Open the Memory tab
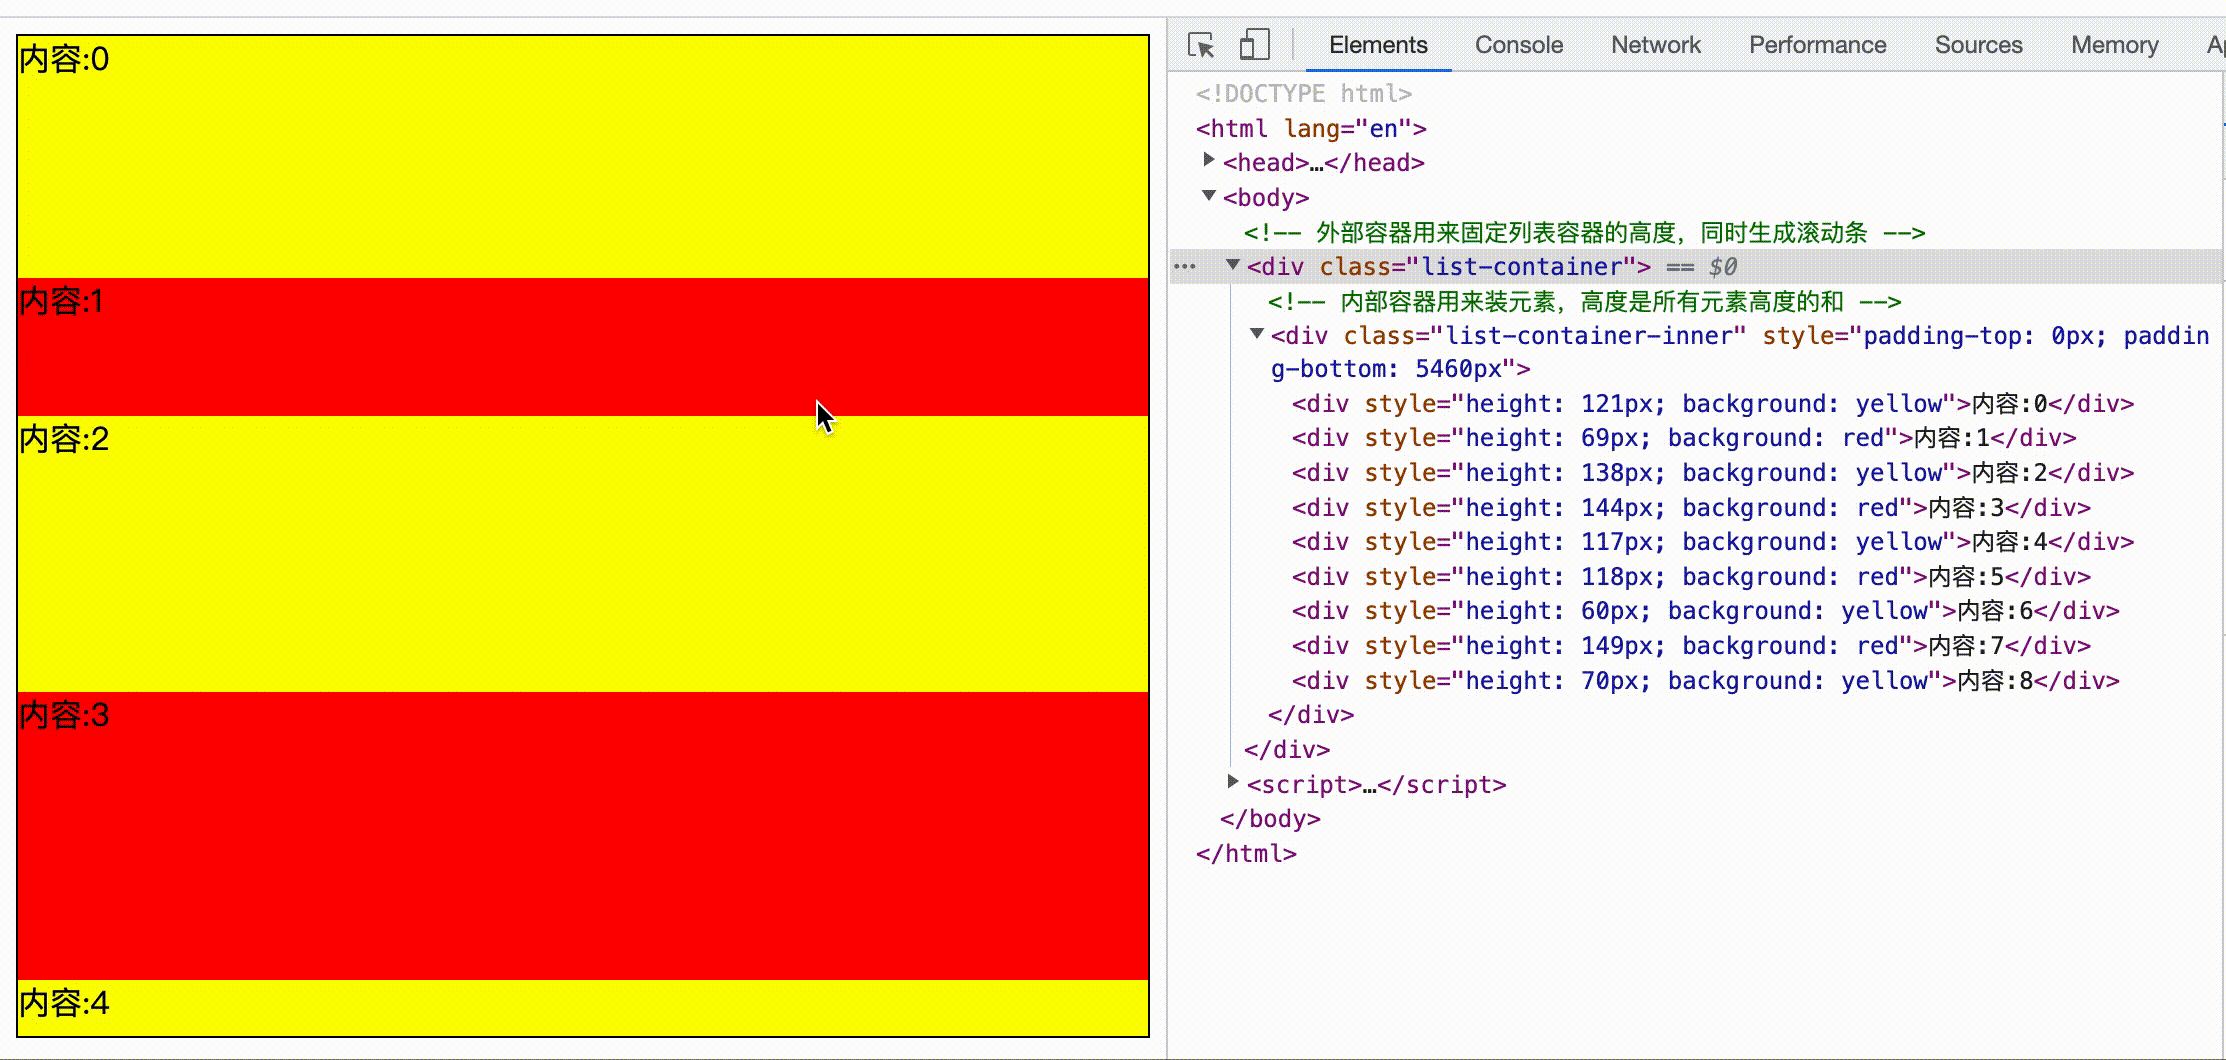 coord(2115,45)
